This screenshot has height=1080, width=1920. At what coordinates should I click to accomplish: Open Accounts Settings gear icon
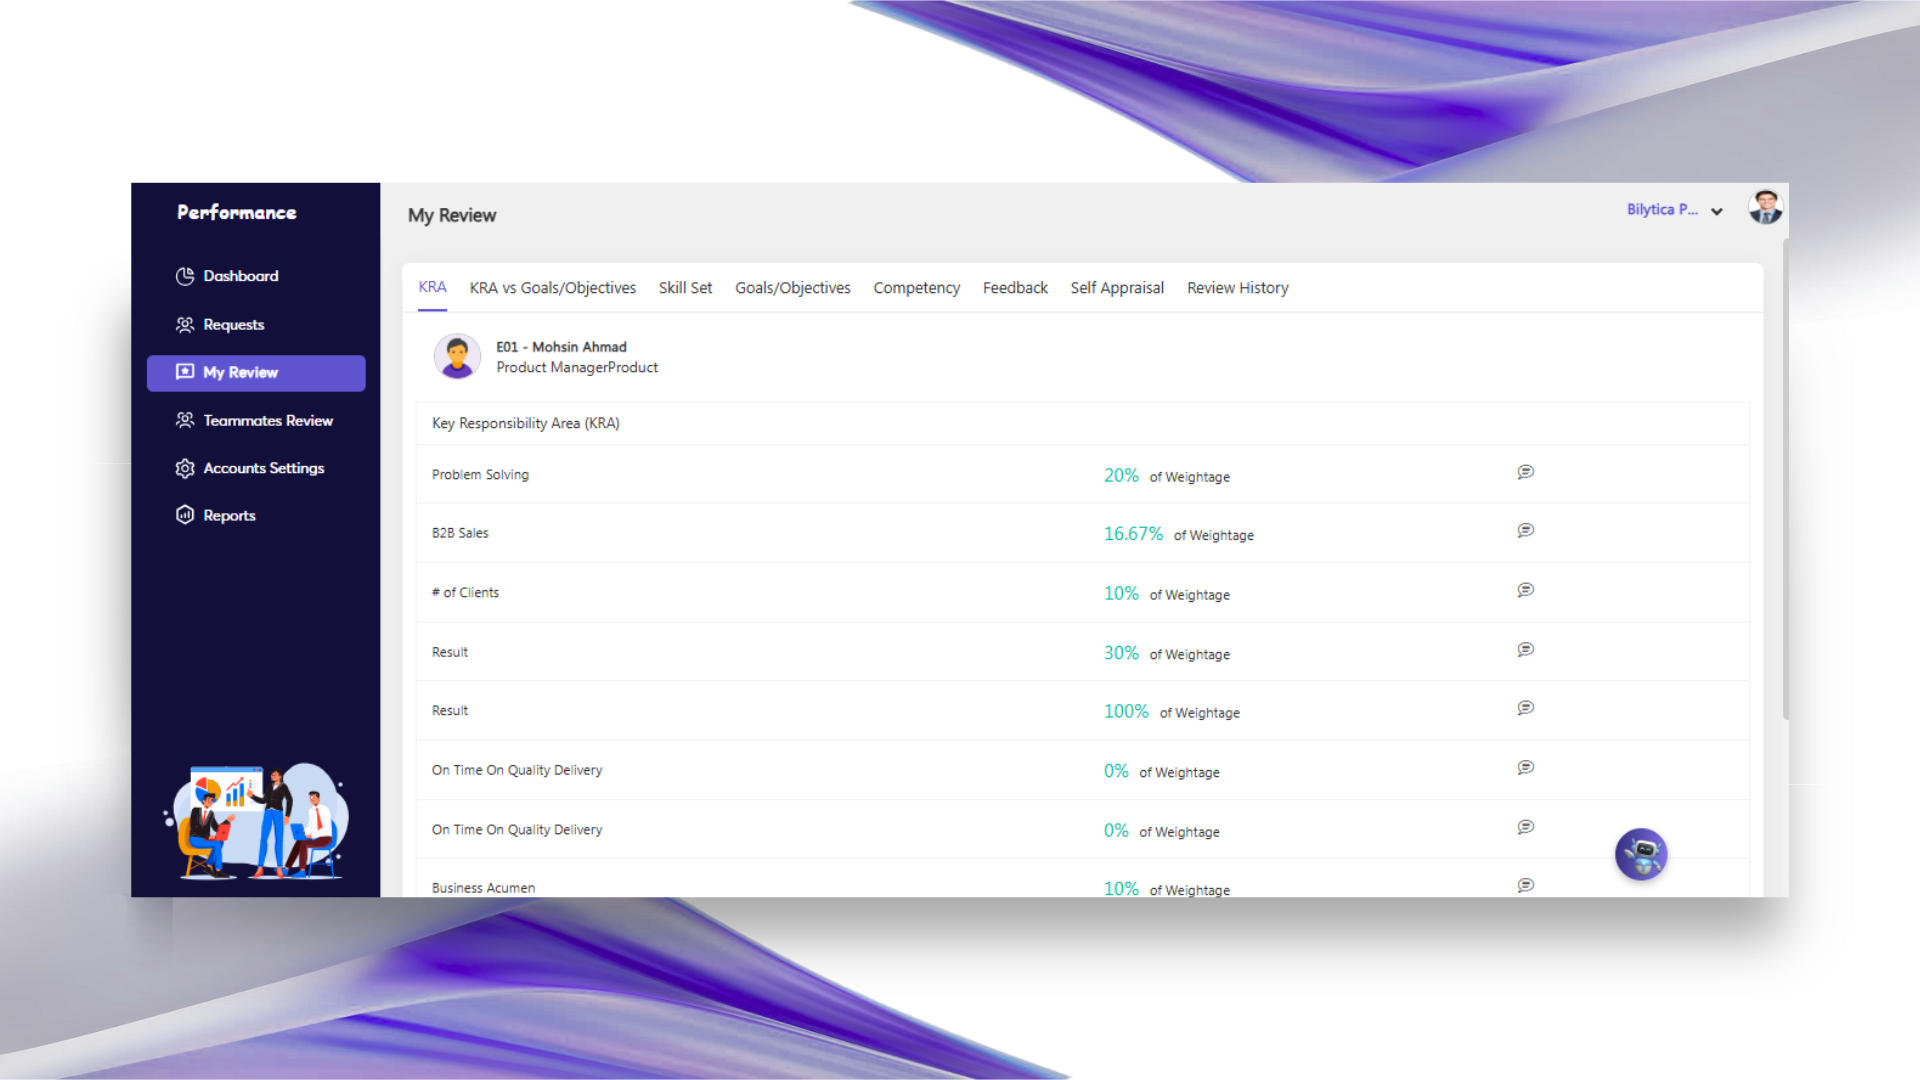click(185, 468)
